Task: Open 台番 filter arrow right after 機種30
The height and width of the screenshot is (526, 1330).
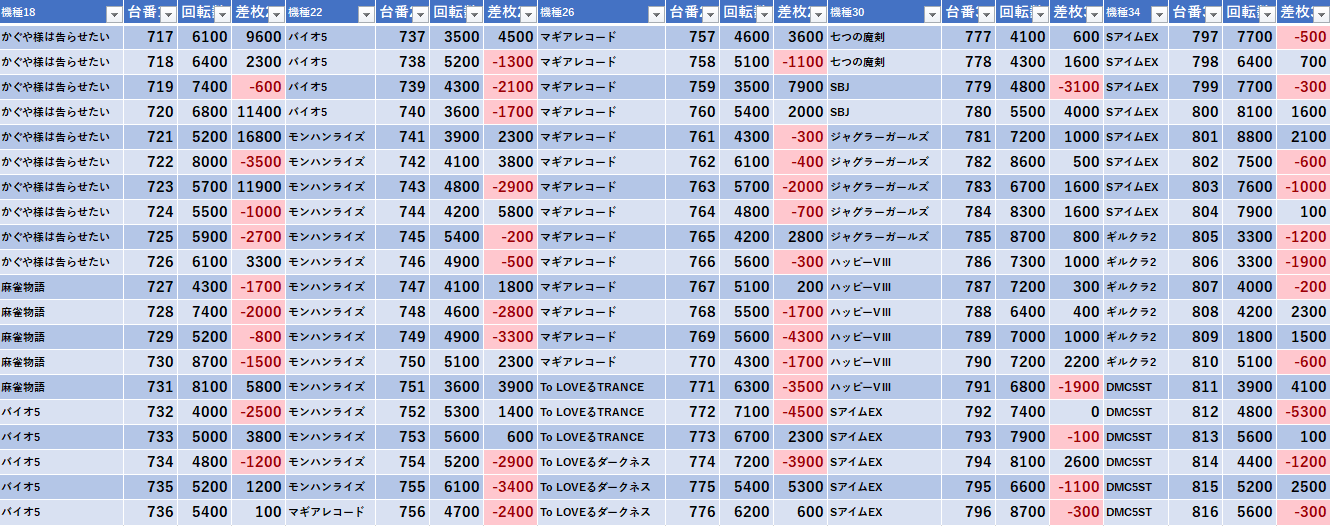Action: pos(986,13)
